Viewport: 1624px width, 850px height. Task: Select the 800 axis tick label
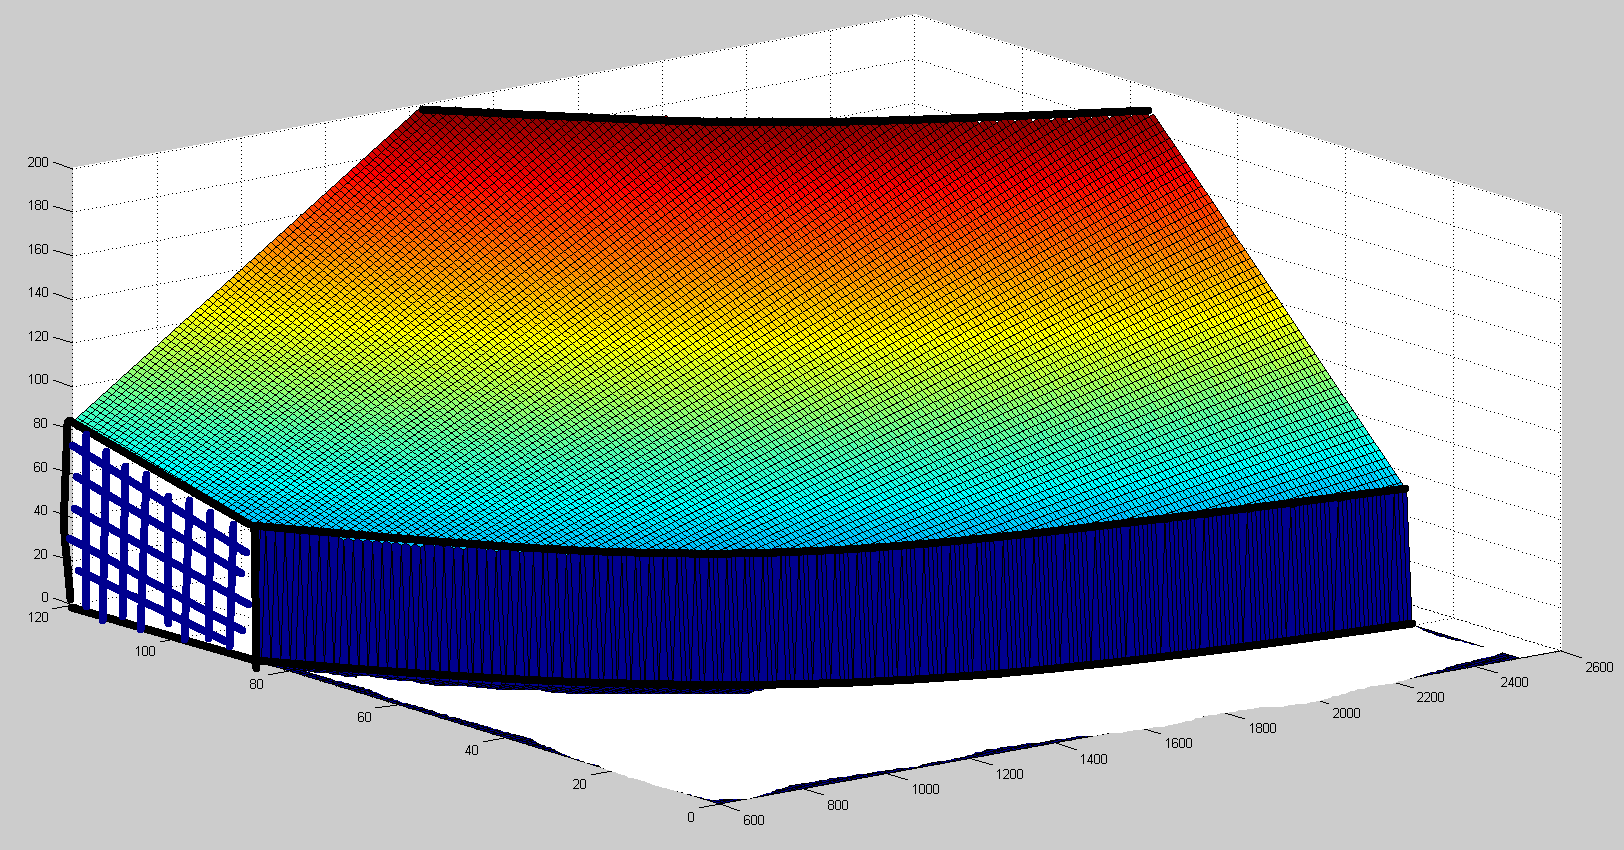coord(837,805)
